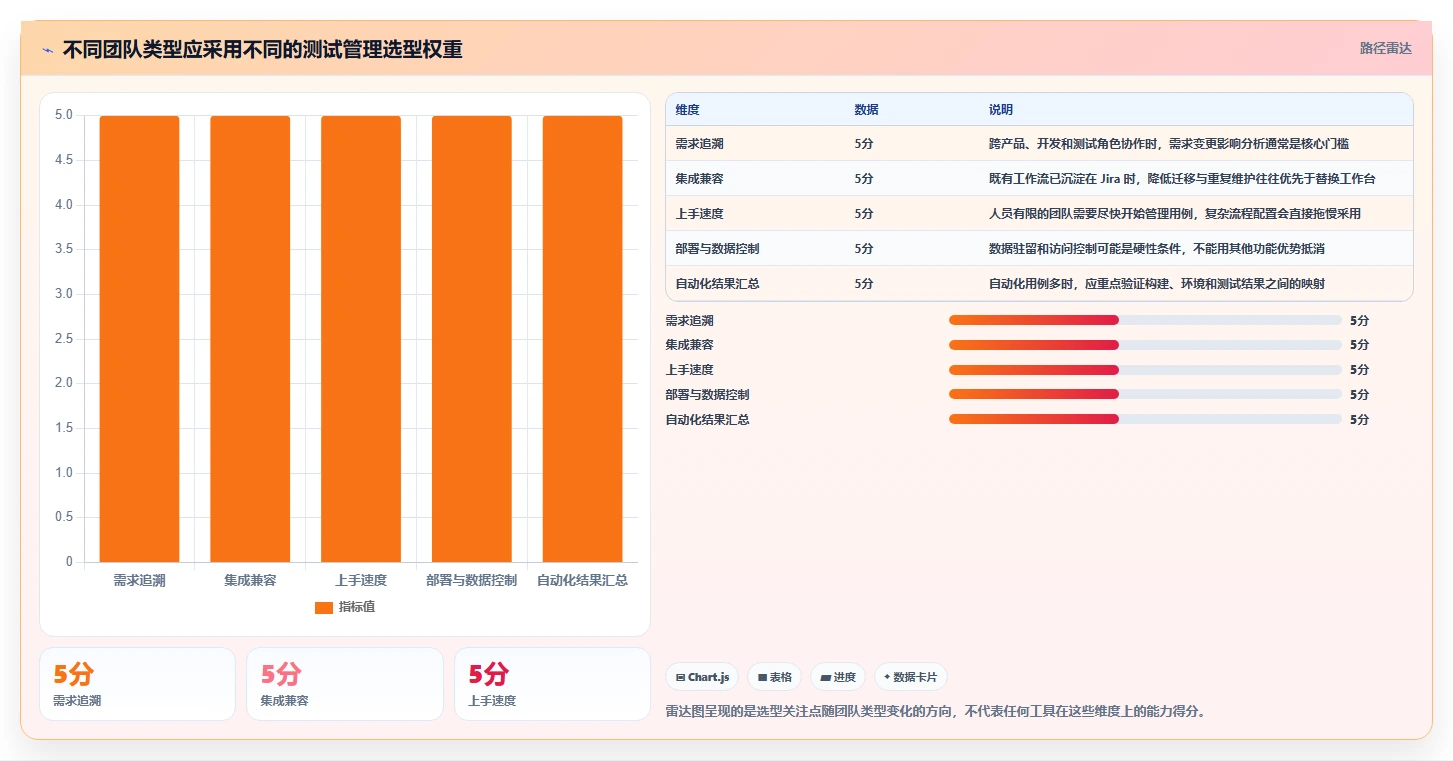This screenshot has height=761, width=1453.
Task: Select the 需求追溯 table row cell
Action: [699, 144]
